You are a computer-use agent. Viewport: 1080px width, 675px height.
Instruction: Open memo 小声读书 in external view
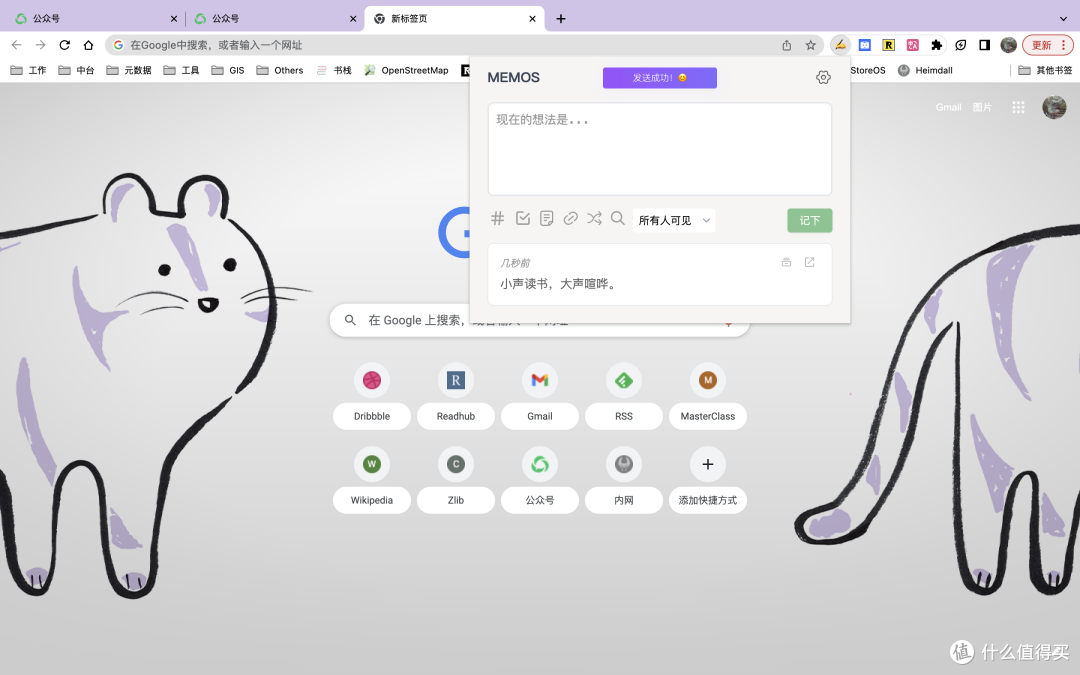tap(809, 262)
